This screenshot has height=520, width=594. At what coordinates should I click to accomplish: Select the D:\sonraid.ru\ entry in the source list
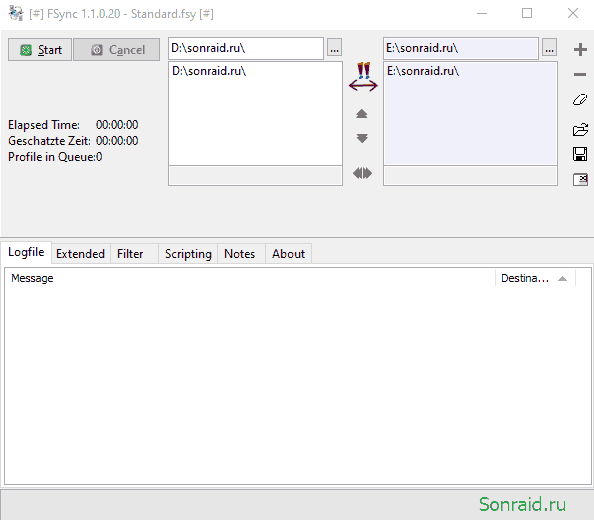(x=209, y=71)
